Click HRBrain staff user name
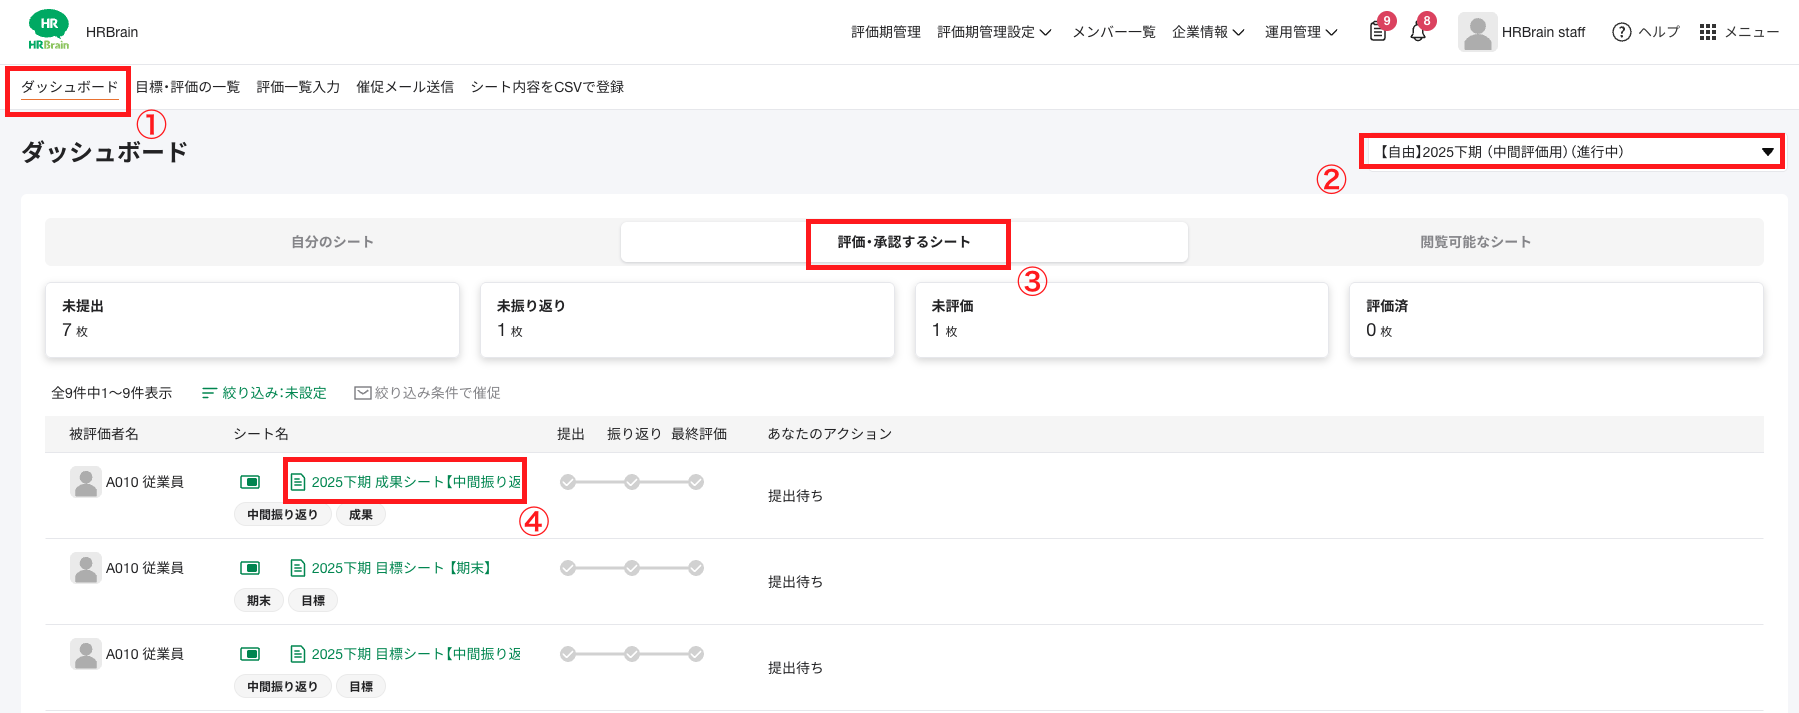The height and width of the screenshot is (713, 1799). tap(1543, 32)
